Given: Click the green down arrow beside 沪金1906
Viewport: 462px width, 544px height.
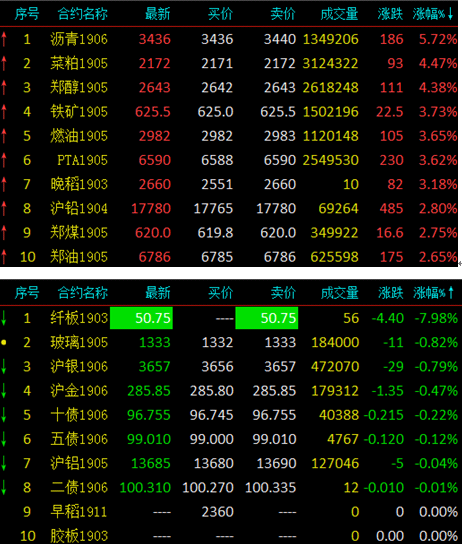Looking at the screenshot, I should coord(4,391).
